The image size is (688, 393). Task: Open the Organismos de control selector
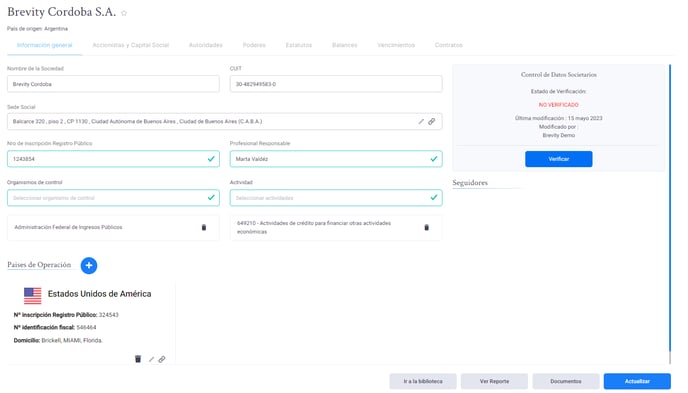pyautogui.click(x=113, y=198)
